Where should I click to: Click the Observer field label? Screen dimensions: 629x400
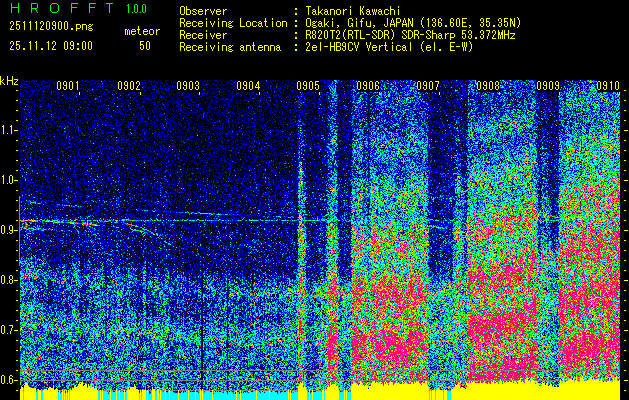[x=203, y=11]
